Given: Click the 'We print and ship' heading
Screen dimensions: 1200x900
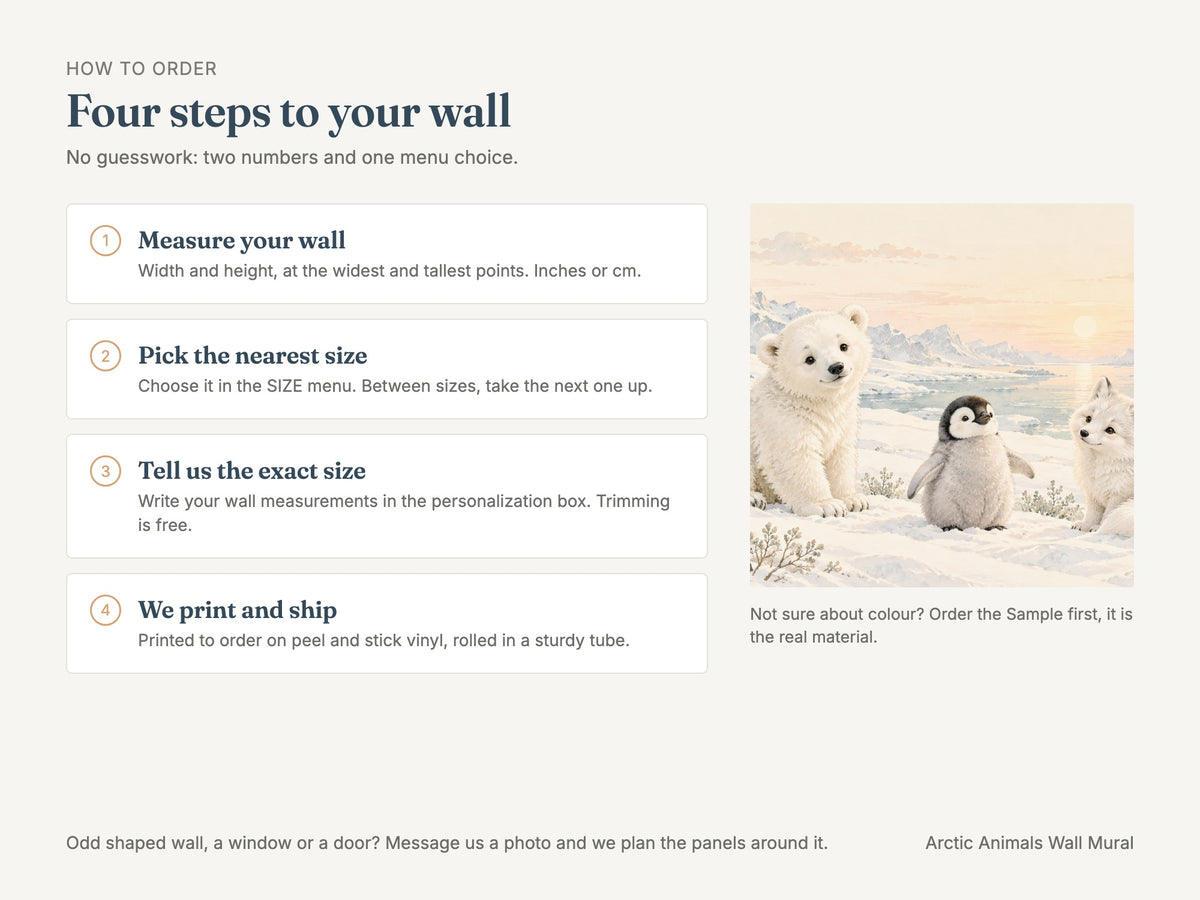Looking at the screenshot, I should (x=238, y=609).
